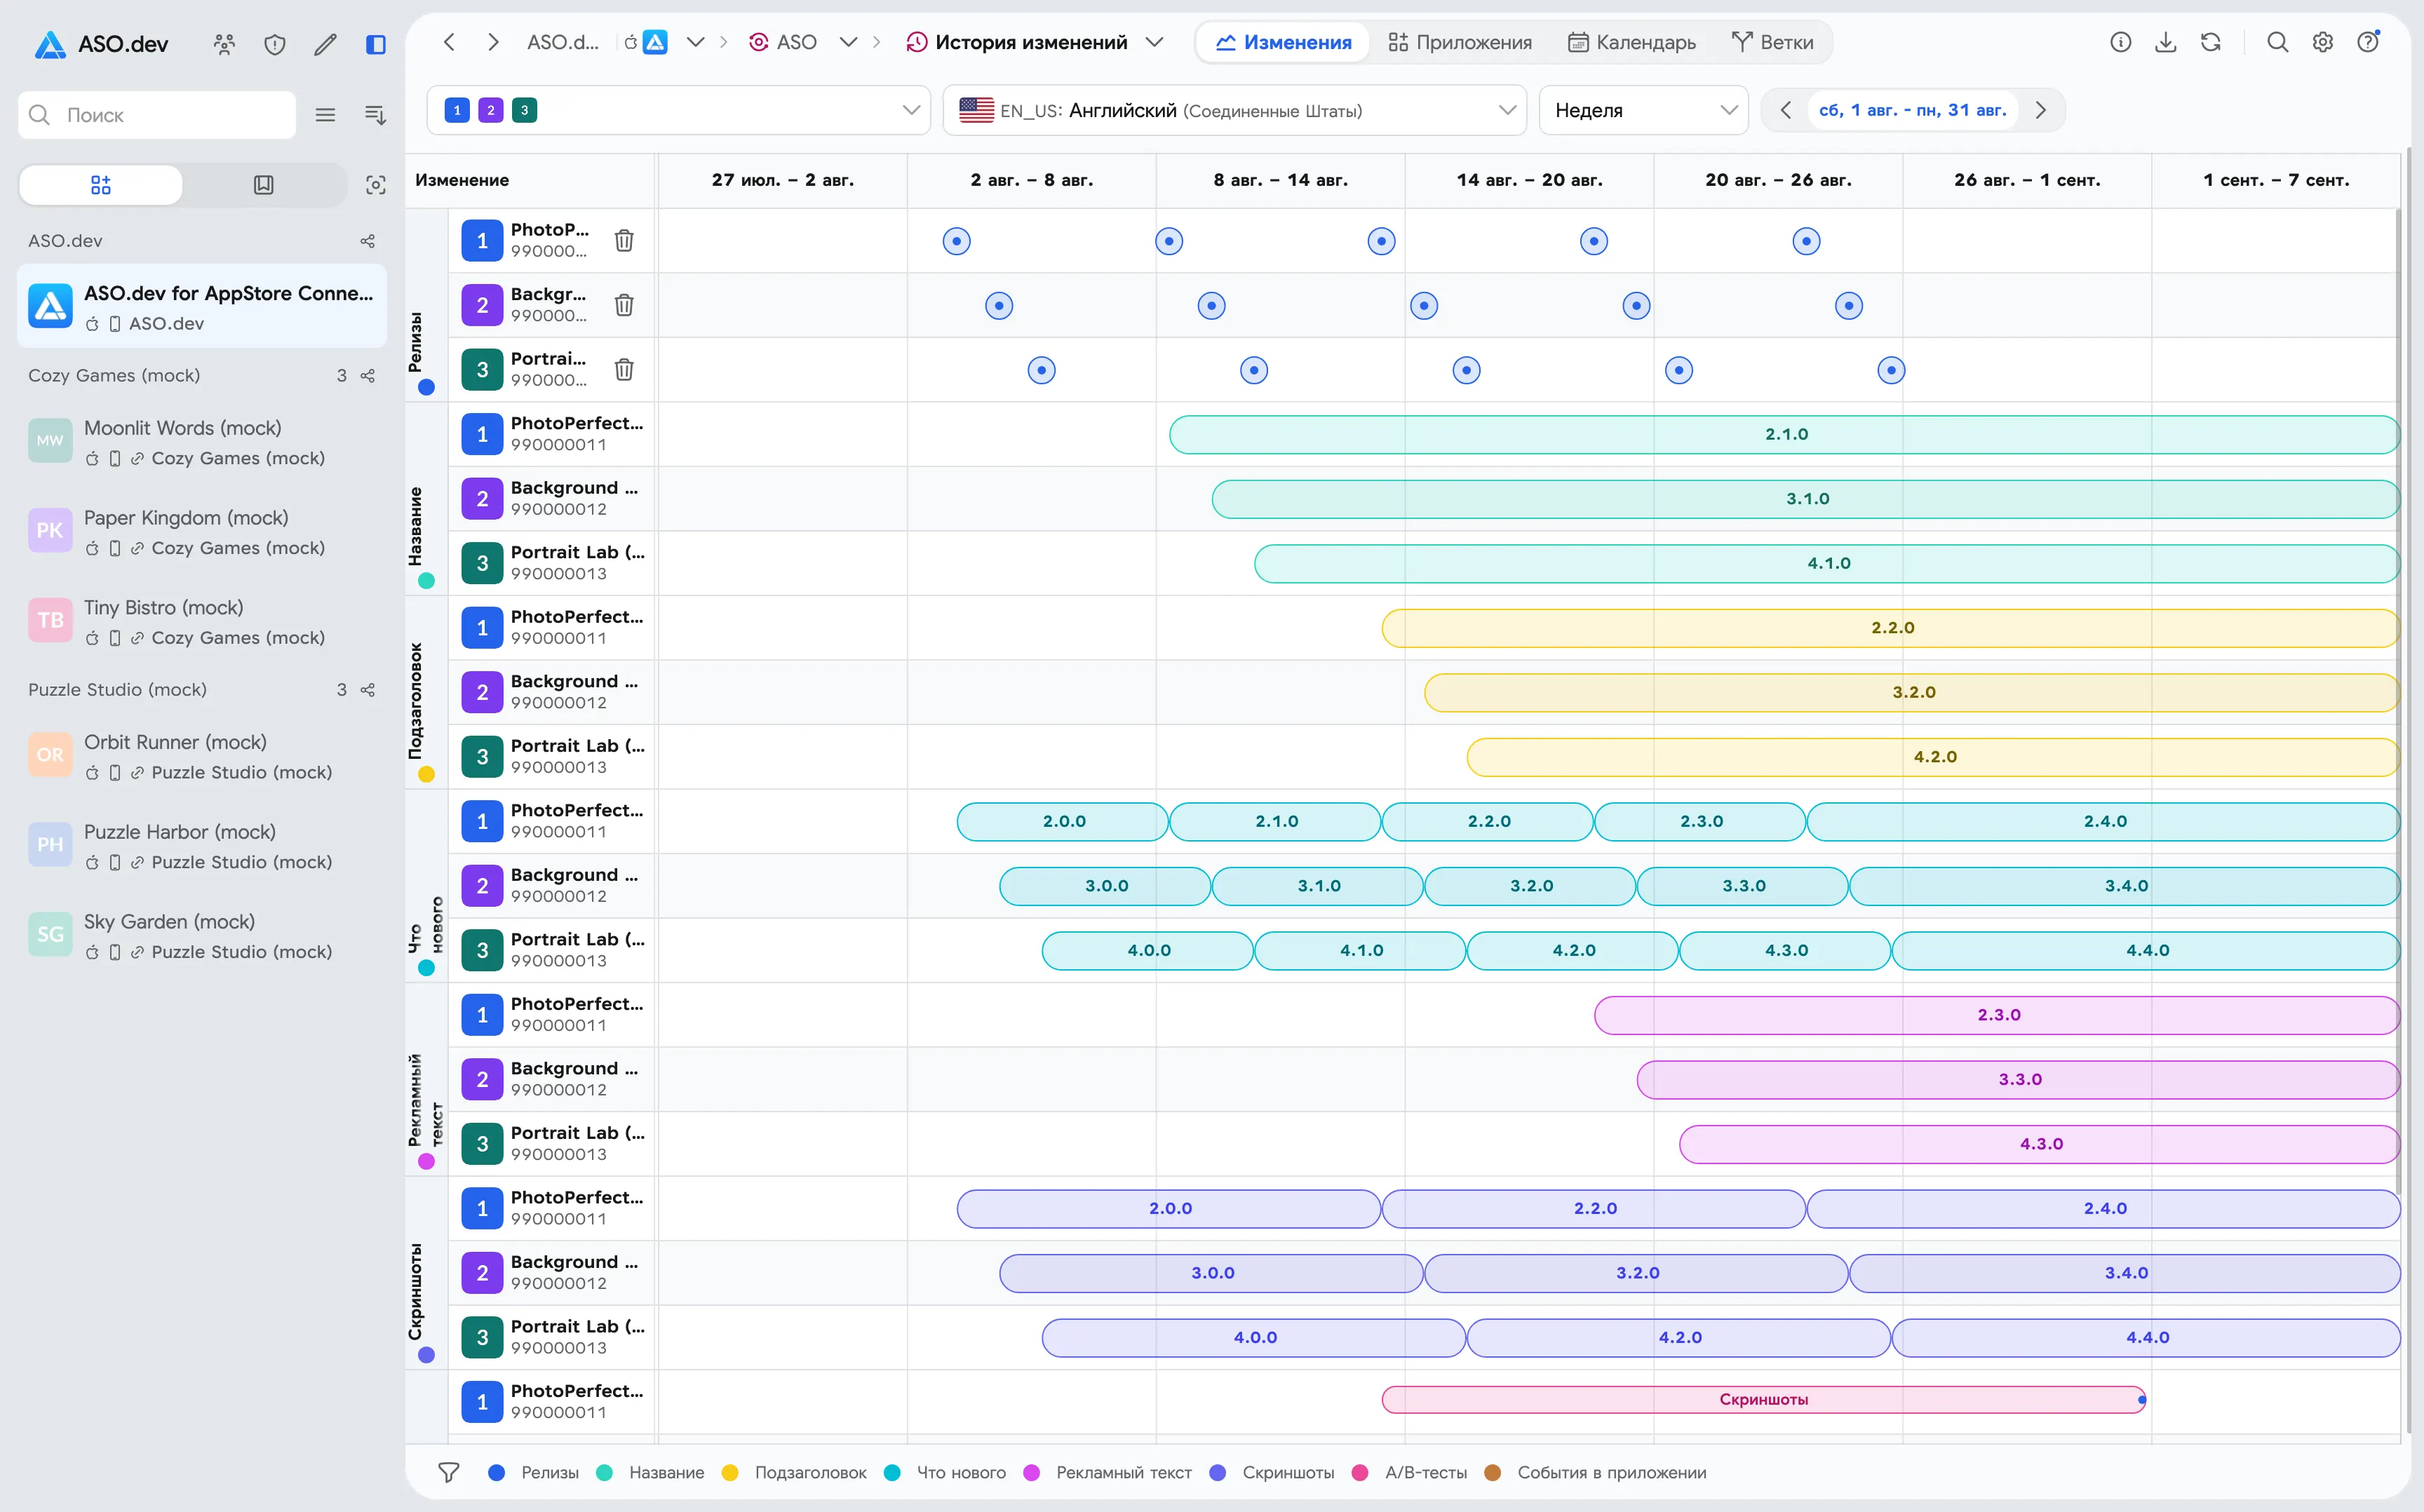This screenshot has width=2424, height=1512.
Task: Select the Moonlit Words (mock) app
Action: (x=202, y=442)
